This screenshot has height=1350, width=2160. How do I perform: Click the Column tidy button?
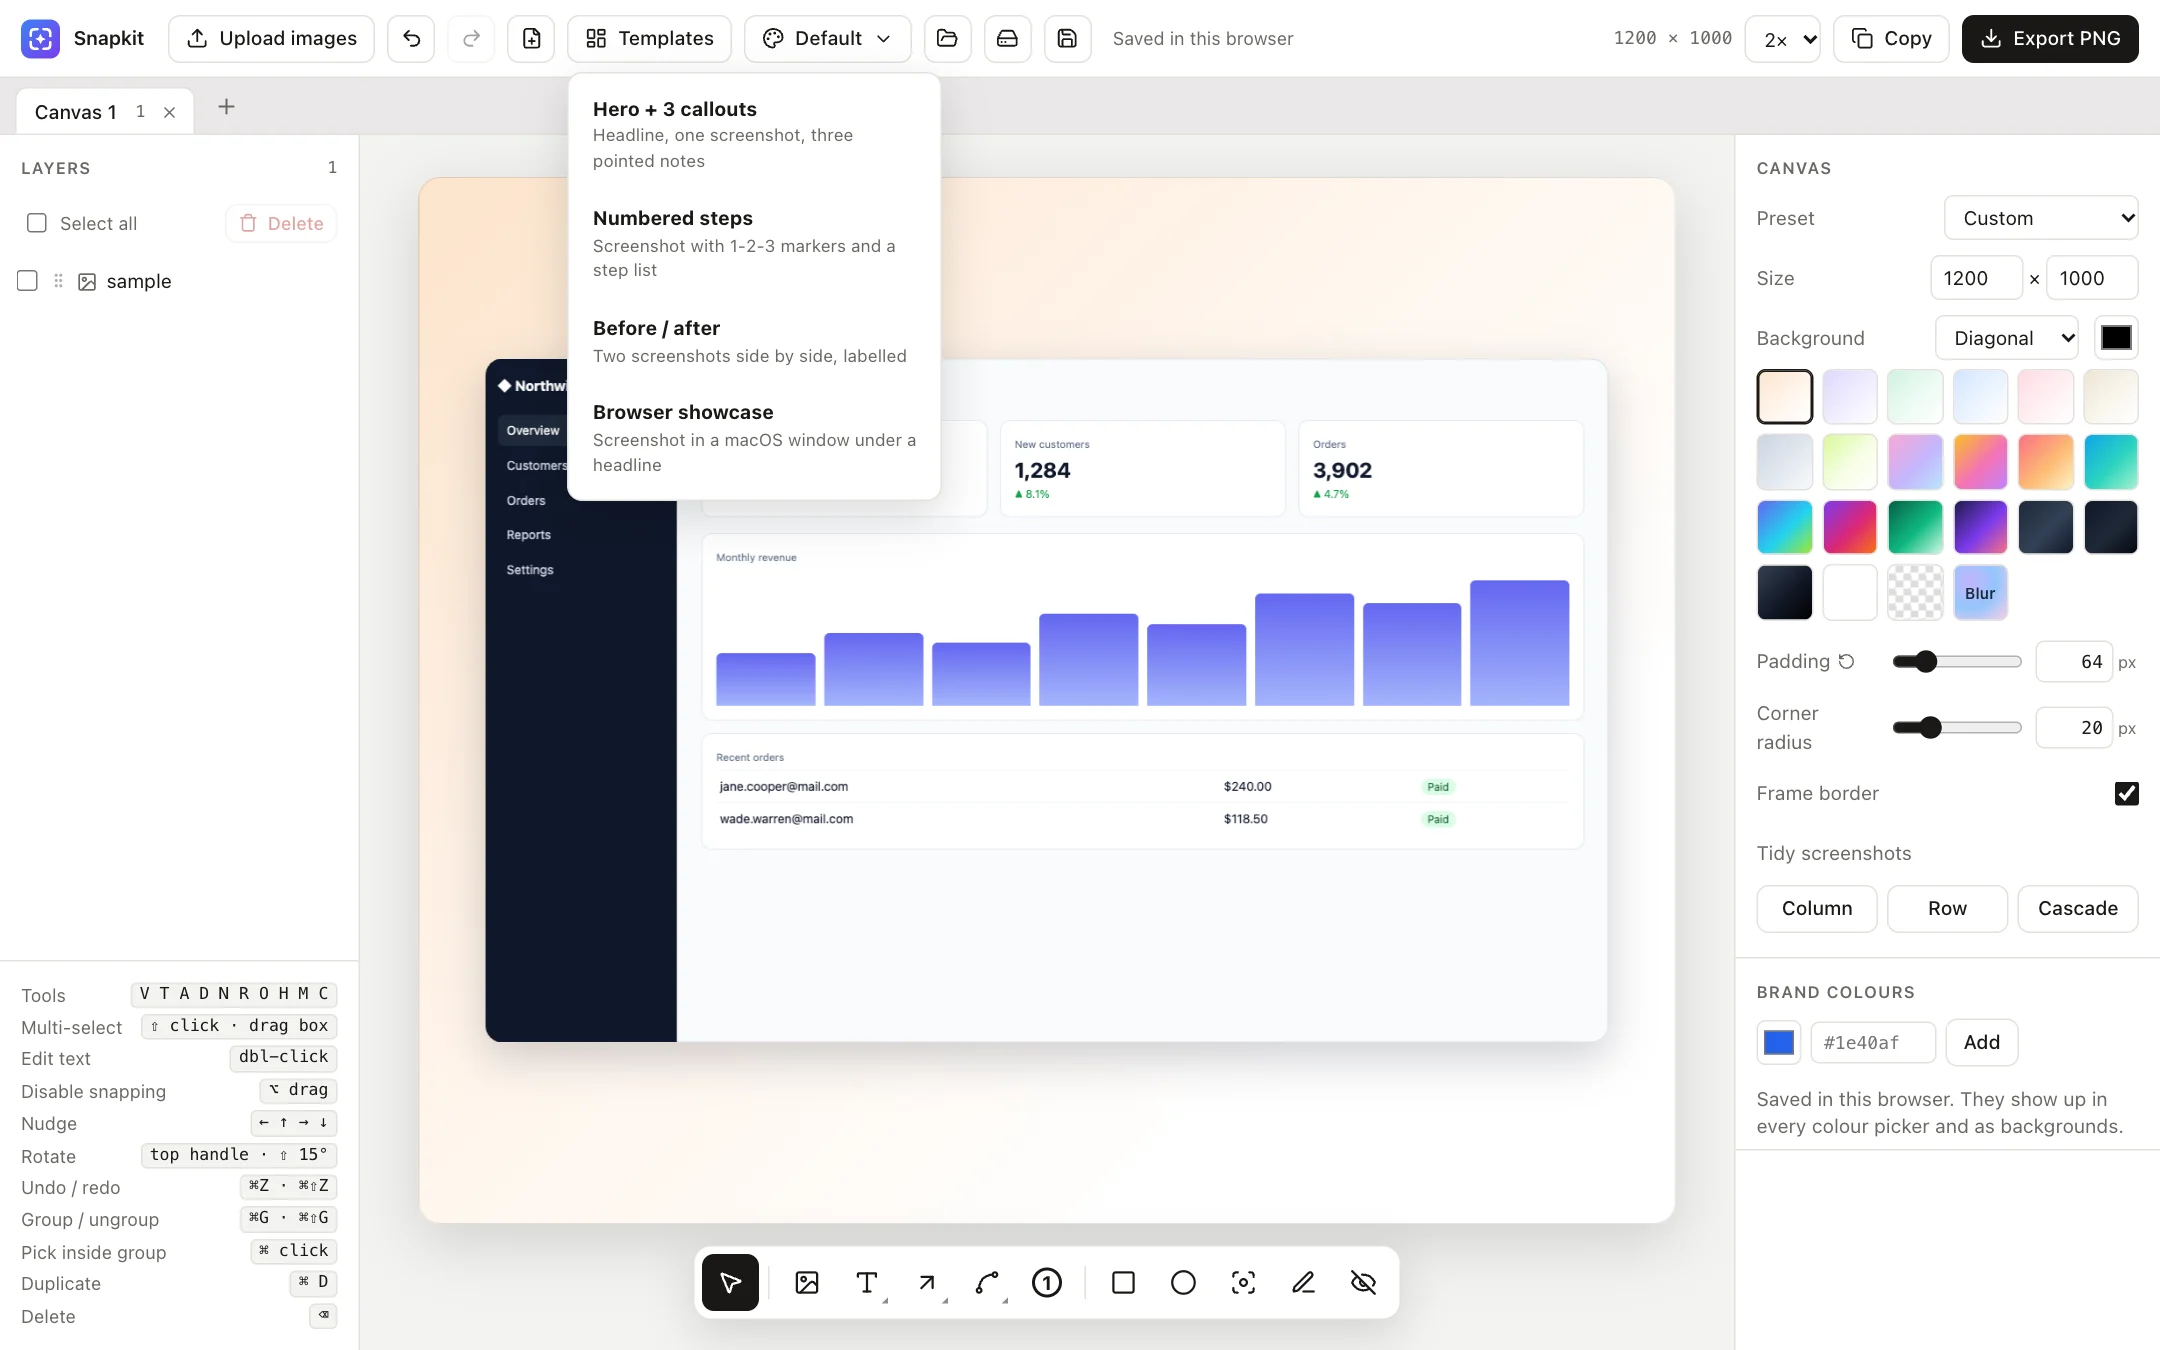point(1817,908)
